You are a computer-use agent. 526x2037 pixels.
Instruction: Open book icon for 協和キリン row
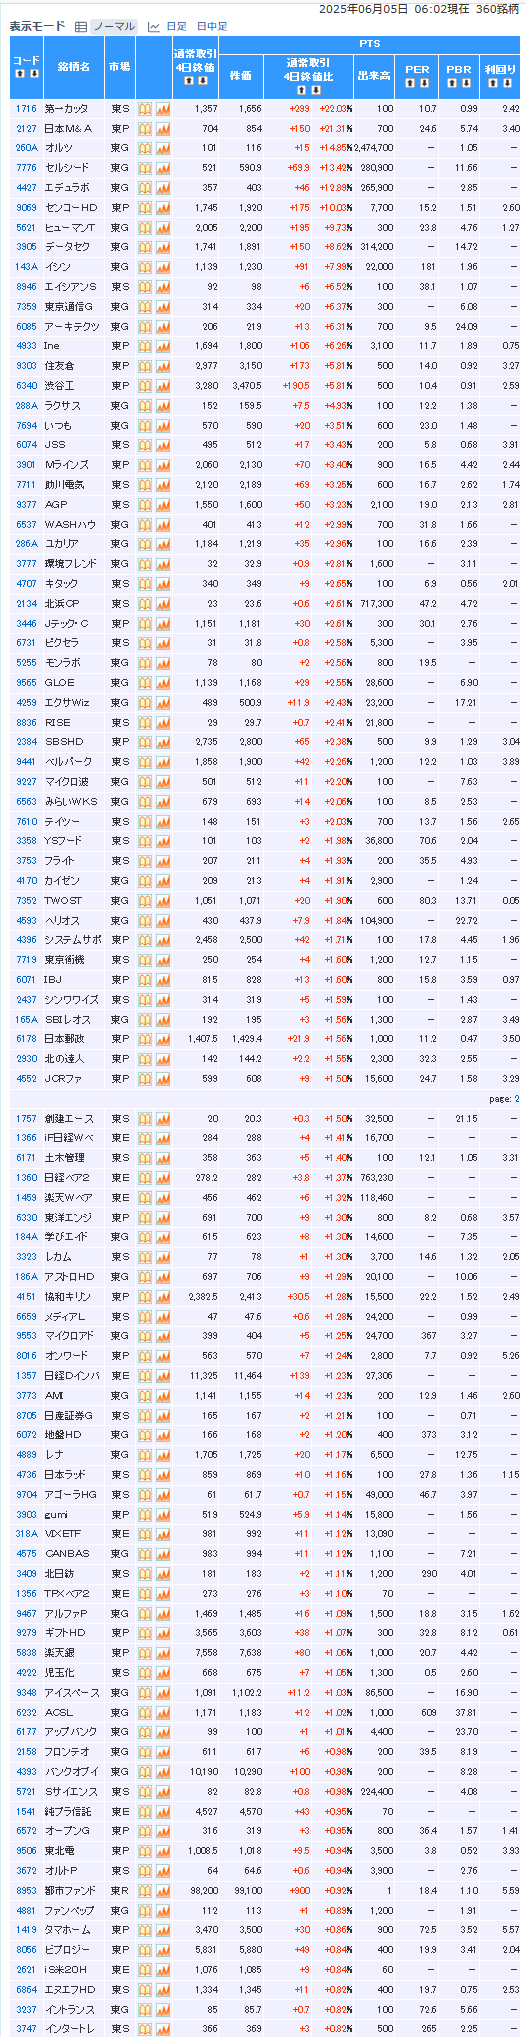pos(144,1297)
